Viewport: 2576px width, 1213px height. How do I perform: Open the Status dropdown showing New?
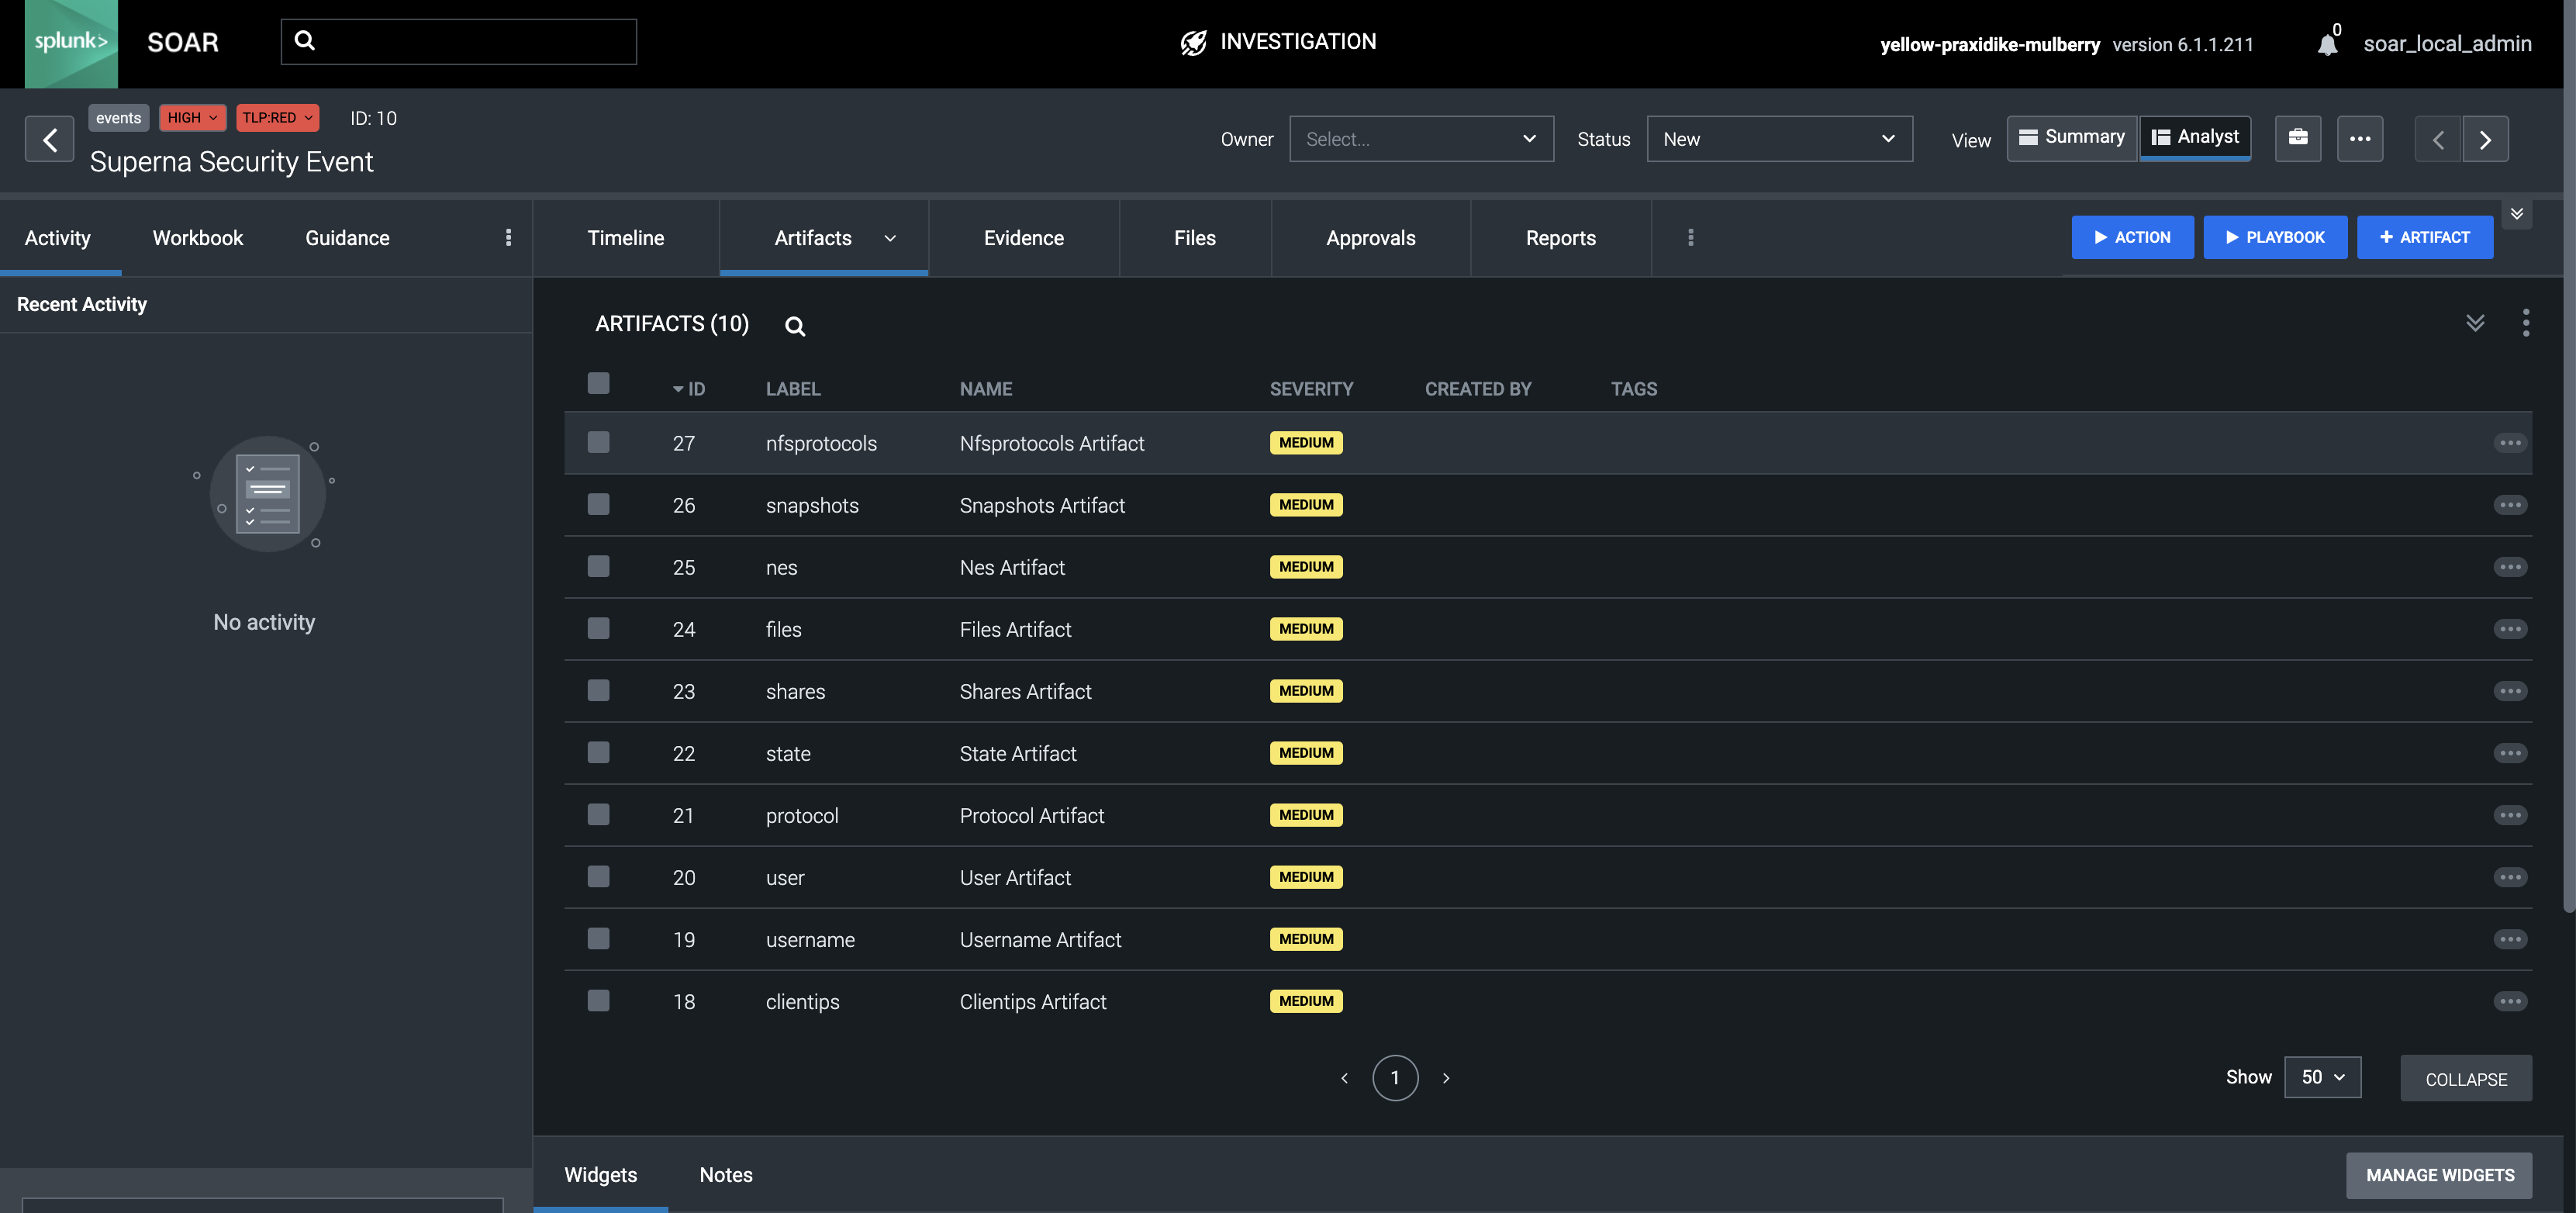click(x=1779, y=138)
